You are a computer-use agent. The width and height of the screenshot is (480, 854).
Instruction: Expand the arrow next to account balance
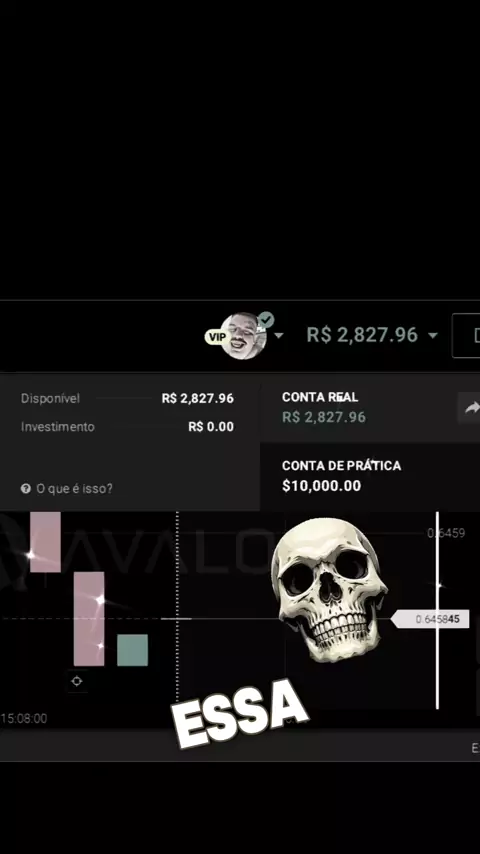[x=433, y=336]
